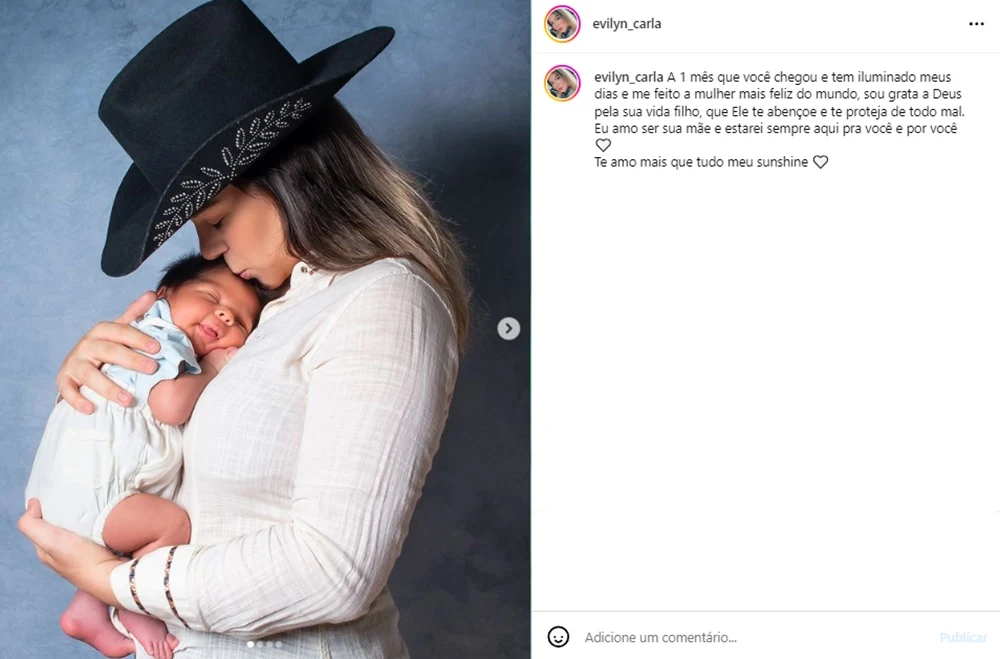Click the mother and baby photo

point(265,329)
